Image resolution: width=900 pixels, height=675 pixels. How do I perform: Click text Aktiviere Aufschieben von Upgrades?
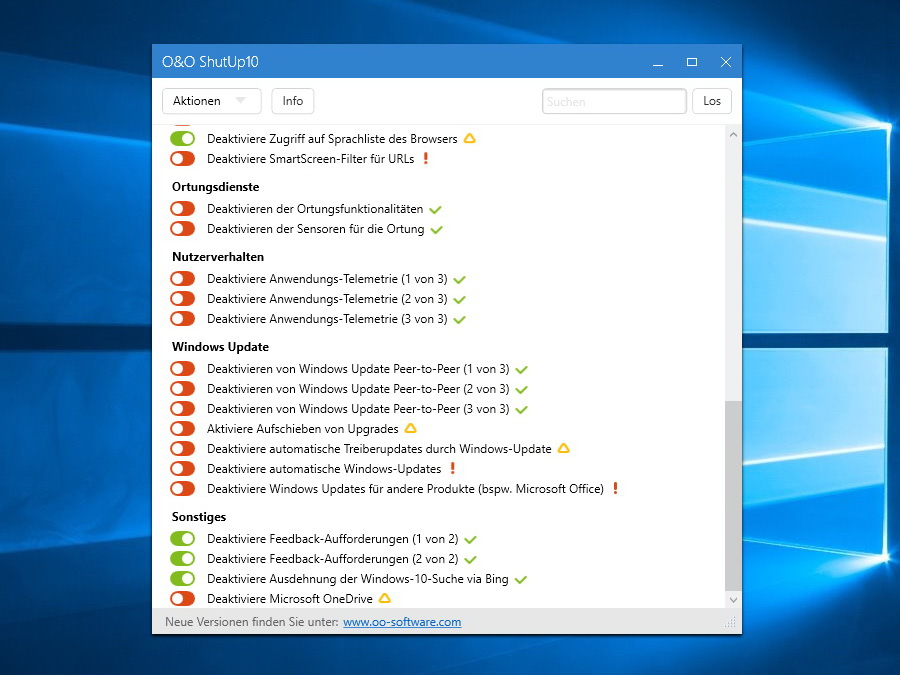(x=302, y=429)
